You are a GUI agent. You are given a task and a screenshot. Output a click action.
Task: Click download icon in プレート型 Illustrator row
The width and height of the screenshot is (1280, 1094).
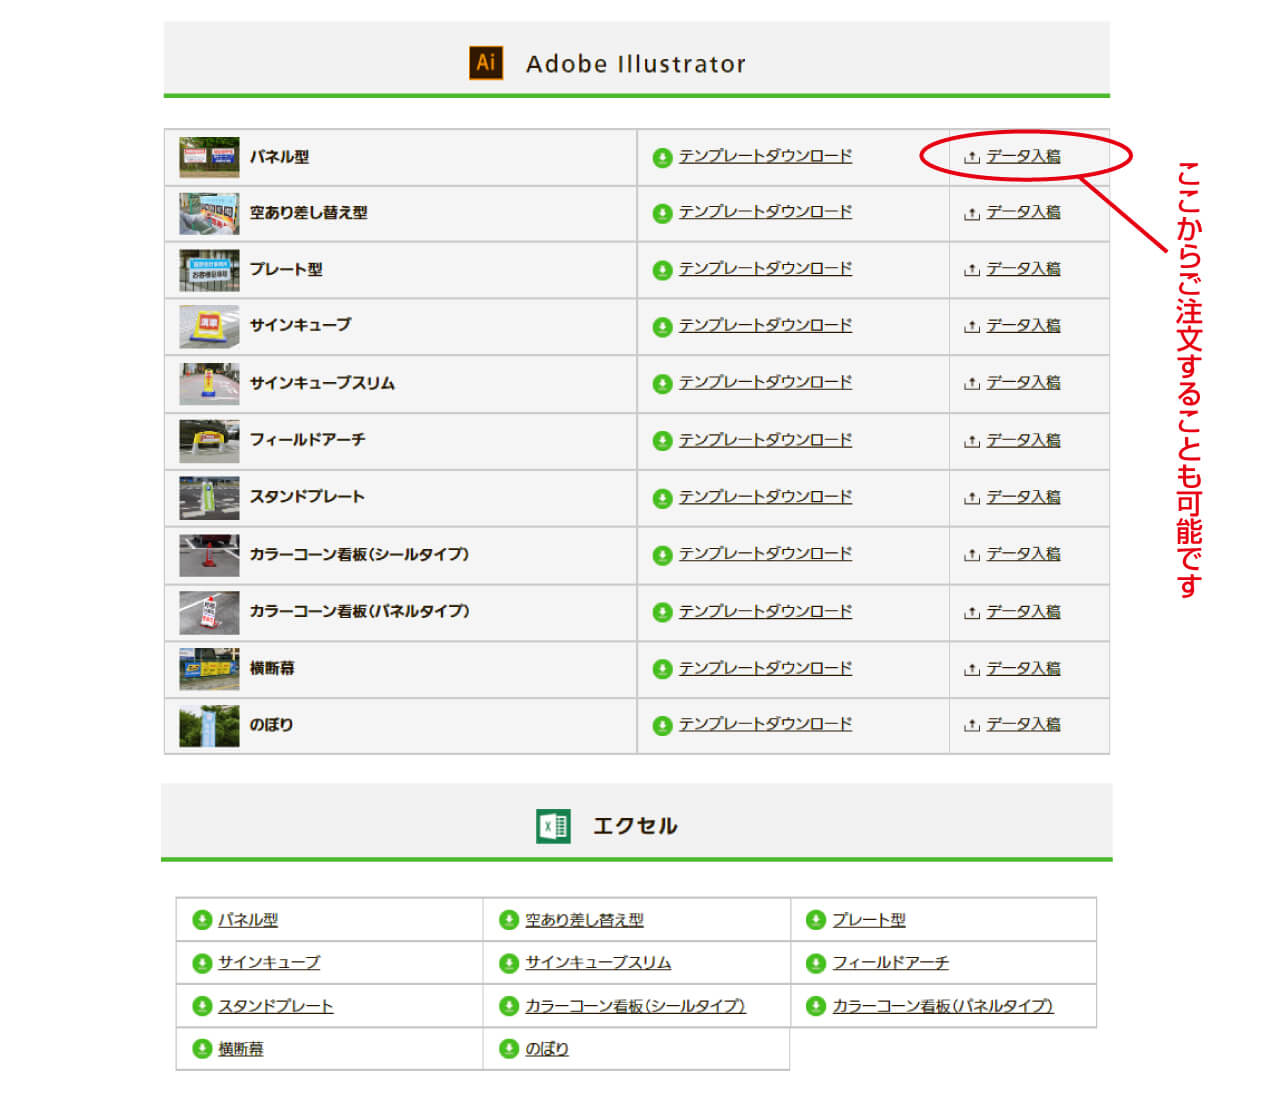662,270
